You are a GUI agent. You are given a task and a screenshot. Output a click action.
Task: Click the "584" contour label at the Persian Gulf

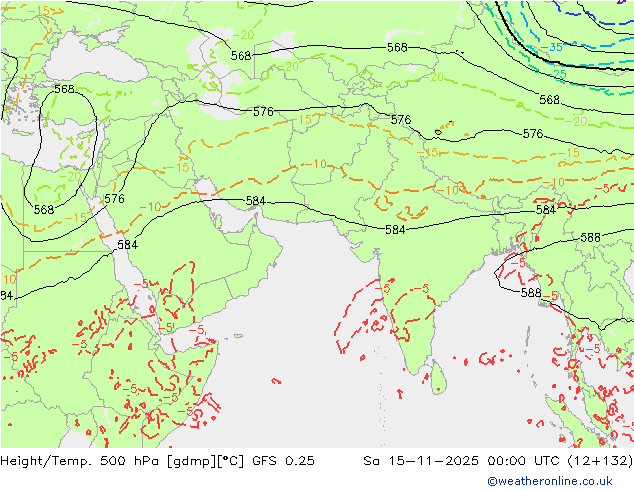pyautogui.click(x=256, y=201)
